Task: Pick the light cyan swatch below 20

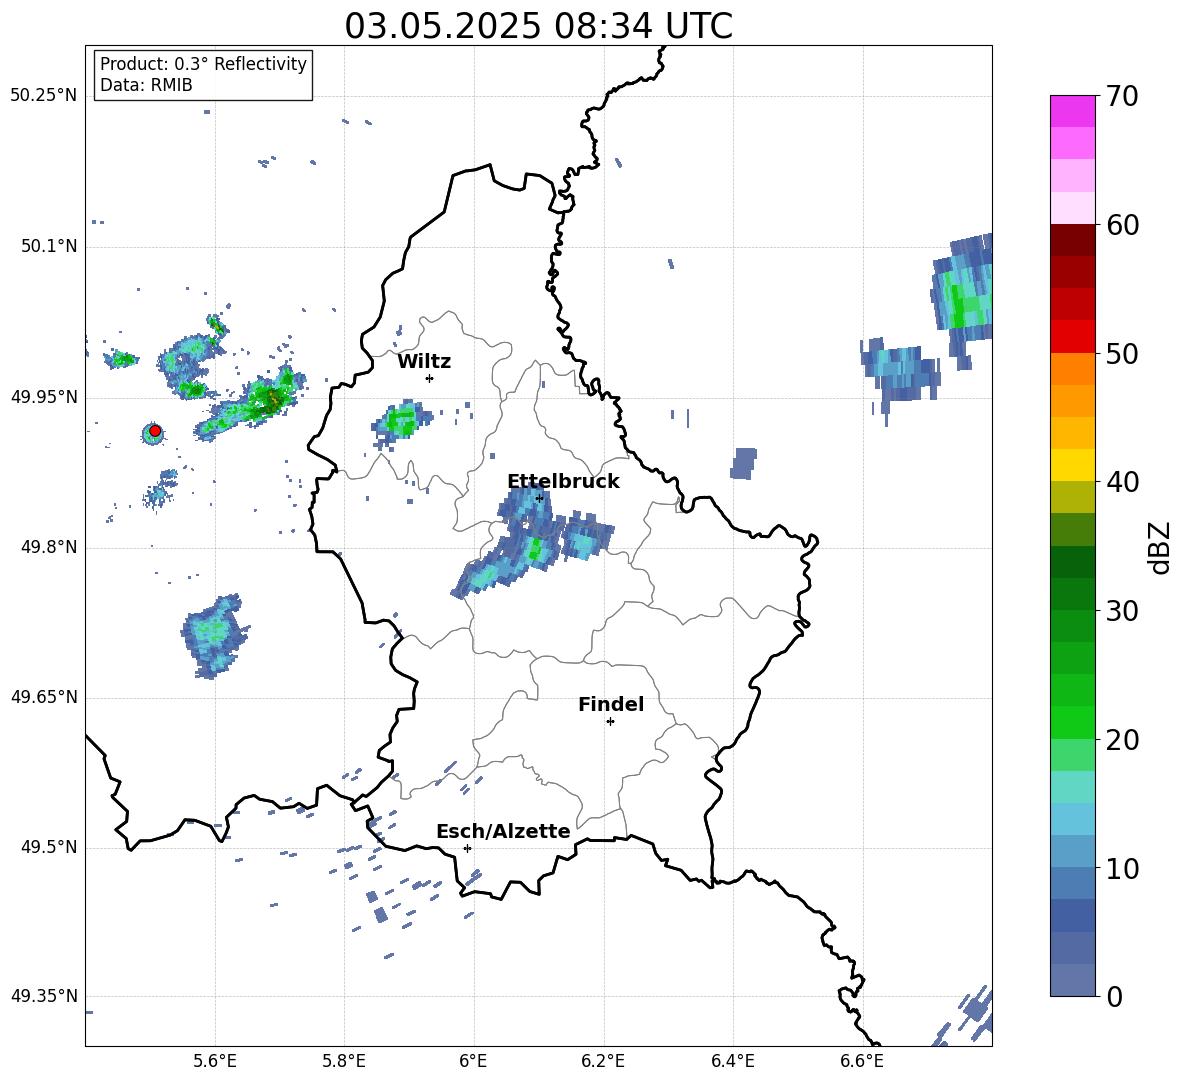Action: (x=1072, y=787)
